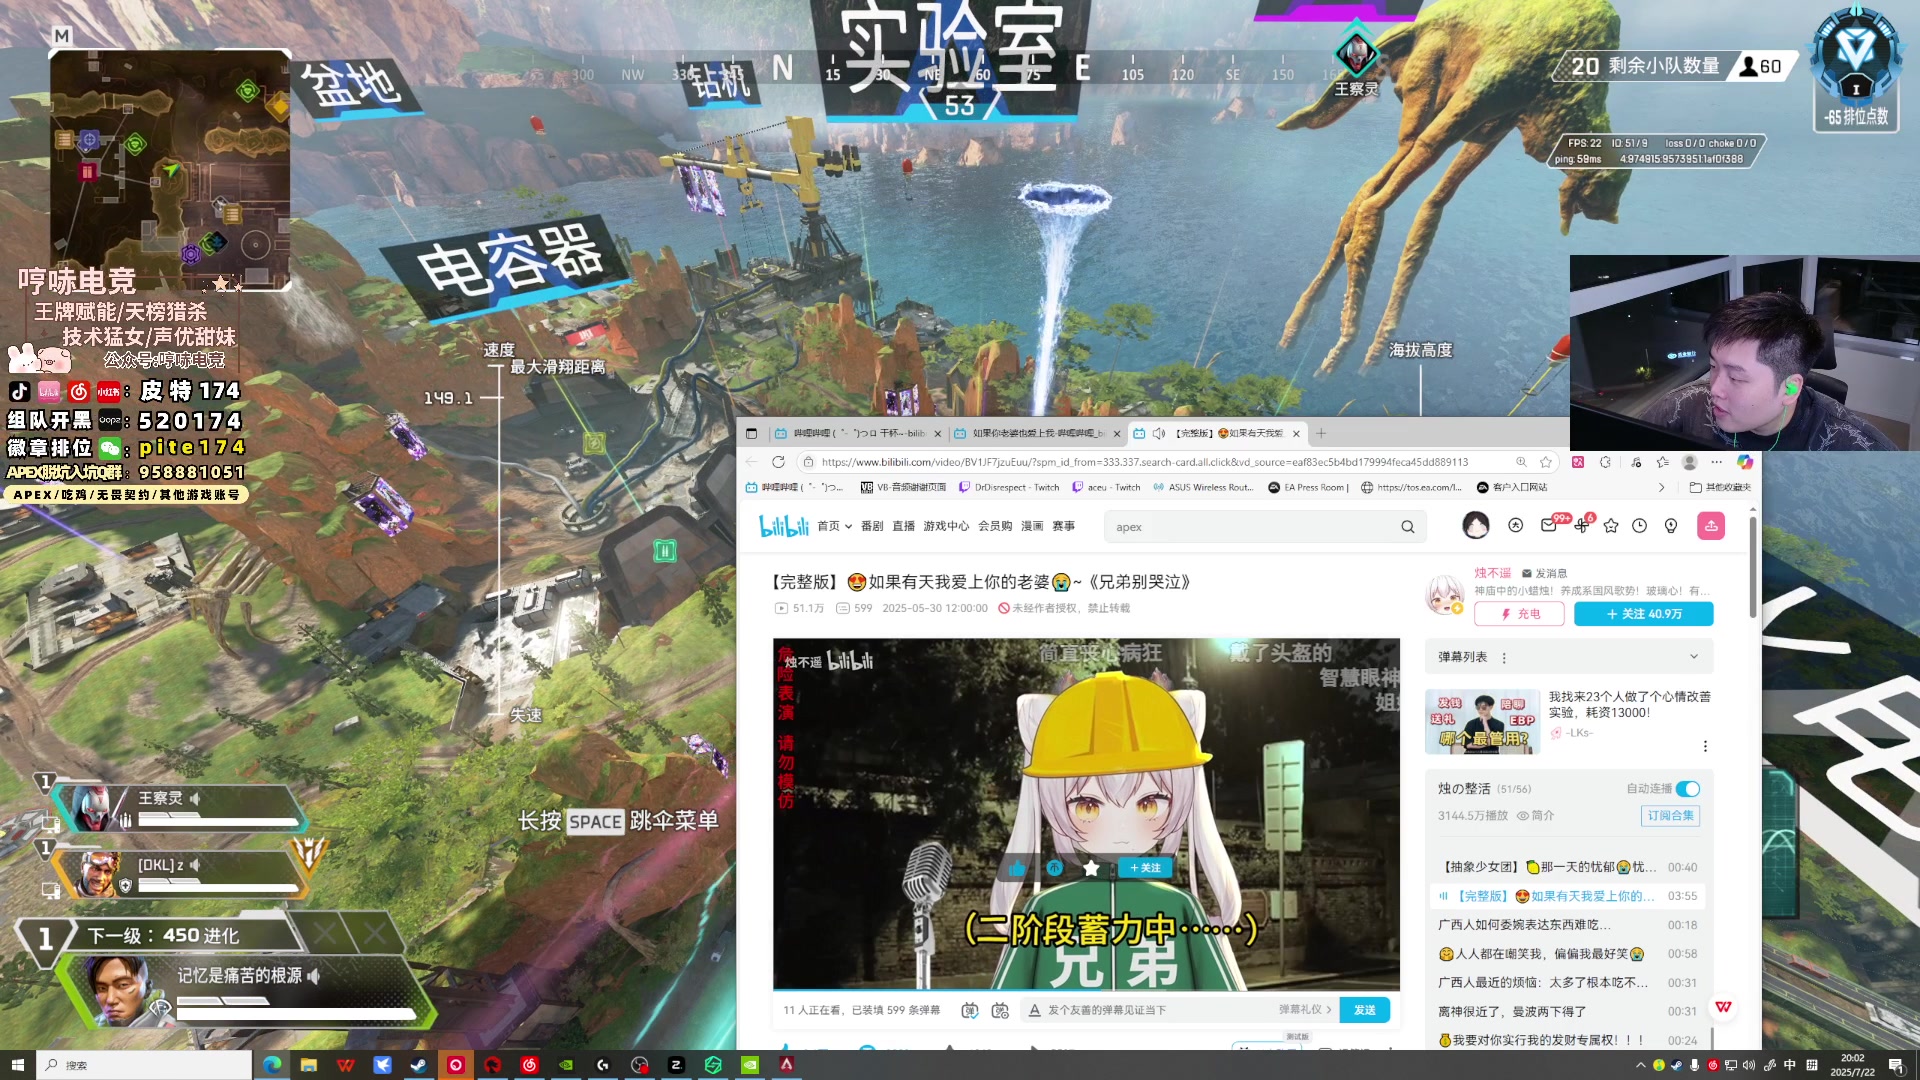1920x1080 pixels.
Task: Click 发送 to send danmaku
Action: (x=1365, y=1010)
